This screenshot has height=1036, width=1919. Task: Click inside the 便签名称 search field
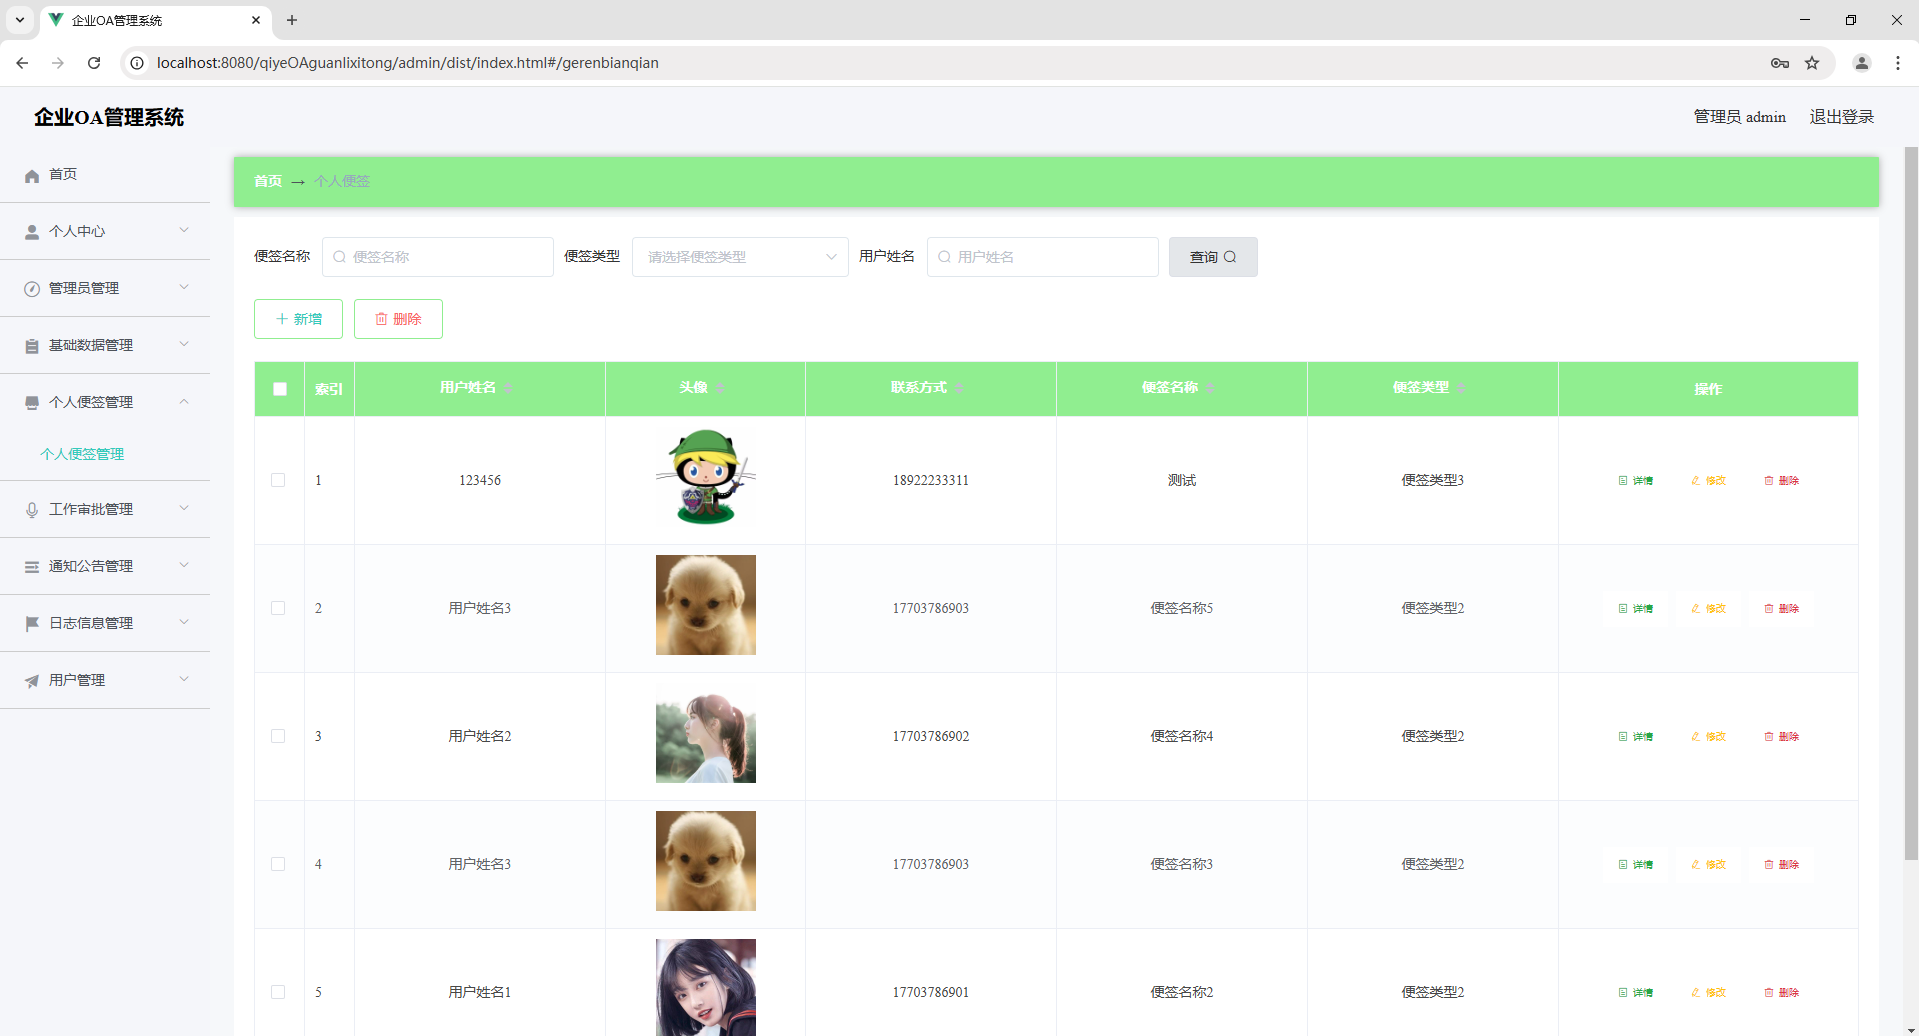[x=438, y=256]
